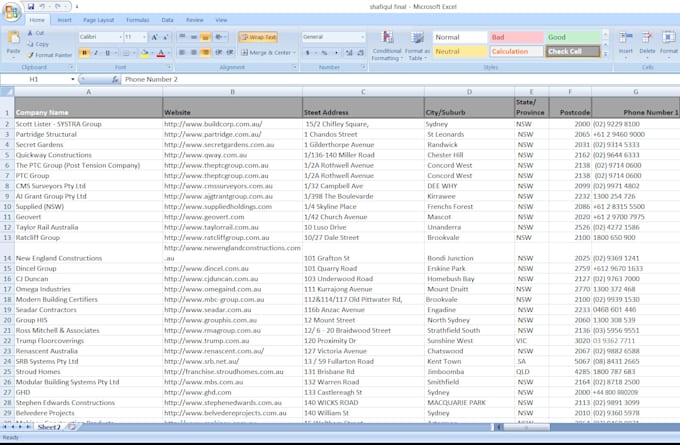
Task: Open the Font name Calibri dropdown
Action: [x=121, y=37]
